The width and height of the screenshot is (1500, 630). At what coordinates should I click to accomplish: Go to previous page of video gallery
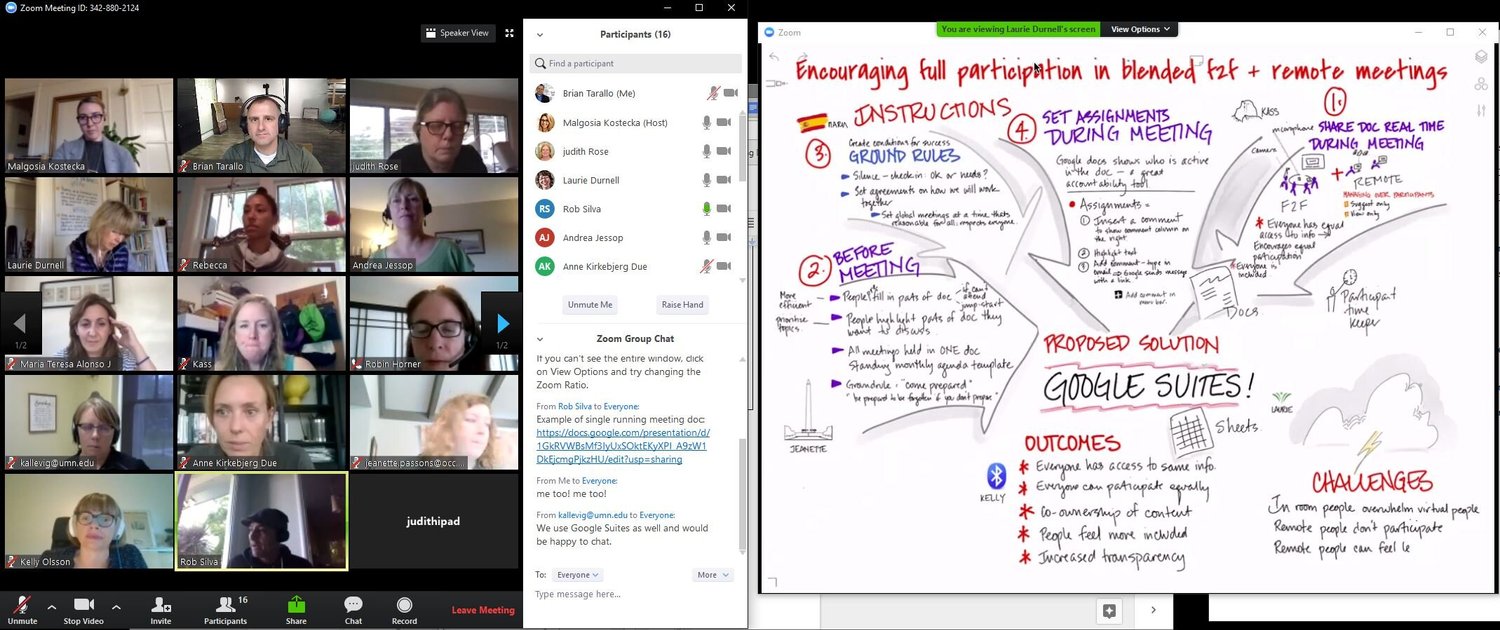(x=21, y=324)
